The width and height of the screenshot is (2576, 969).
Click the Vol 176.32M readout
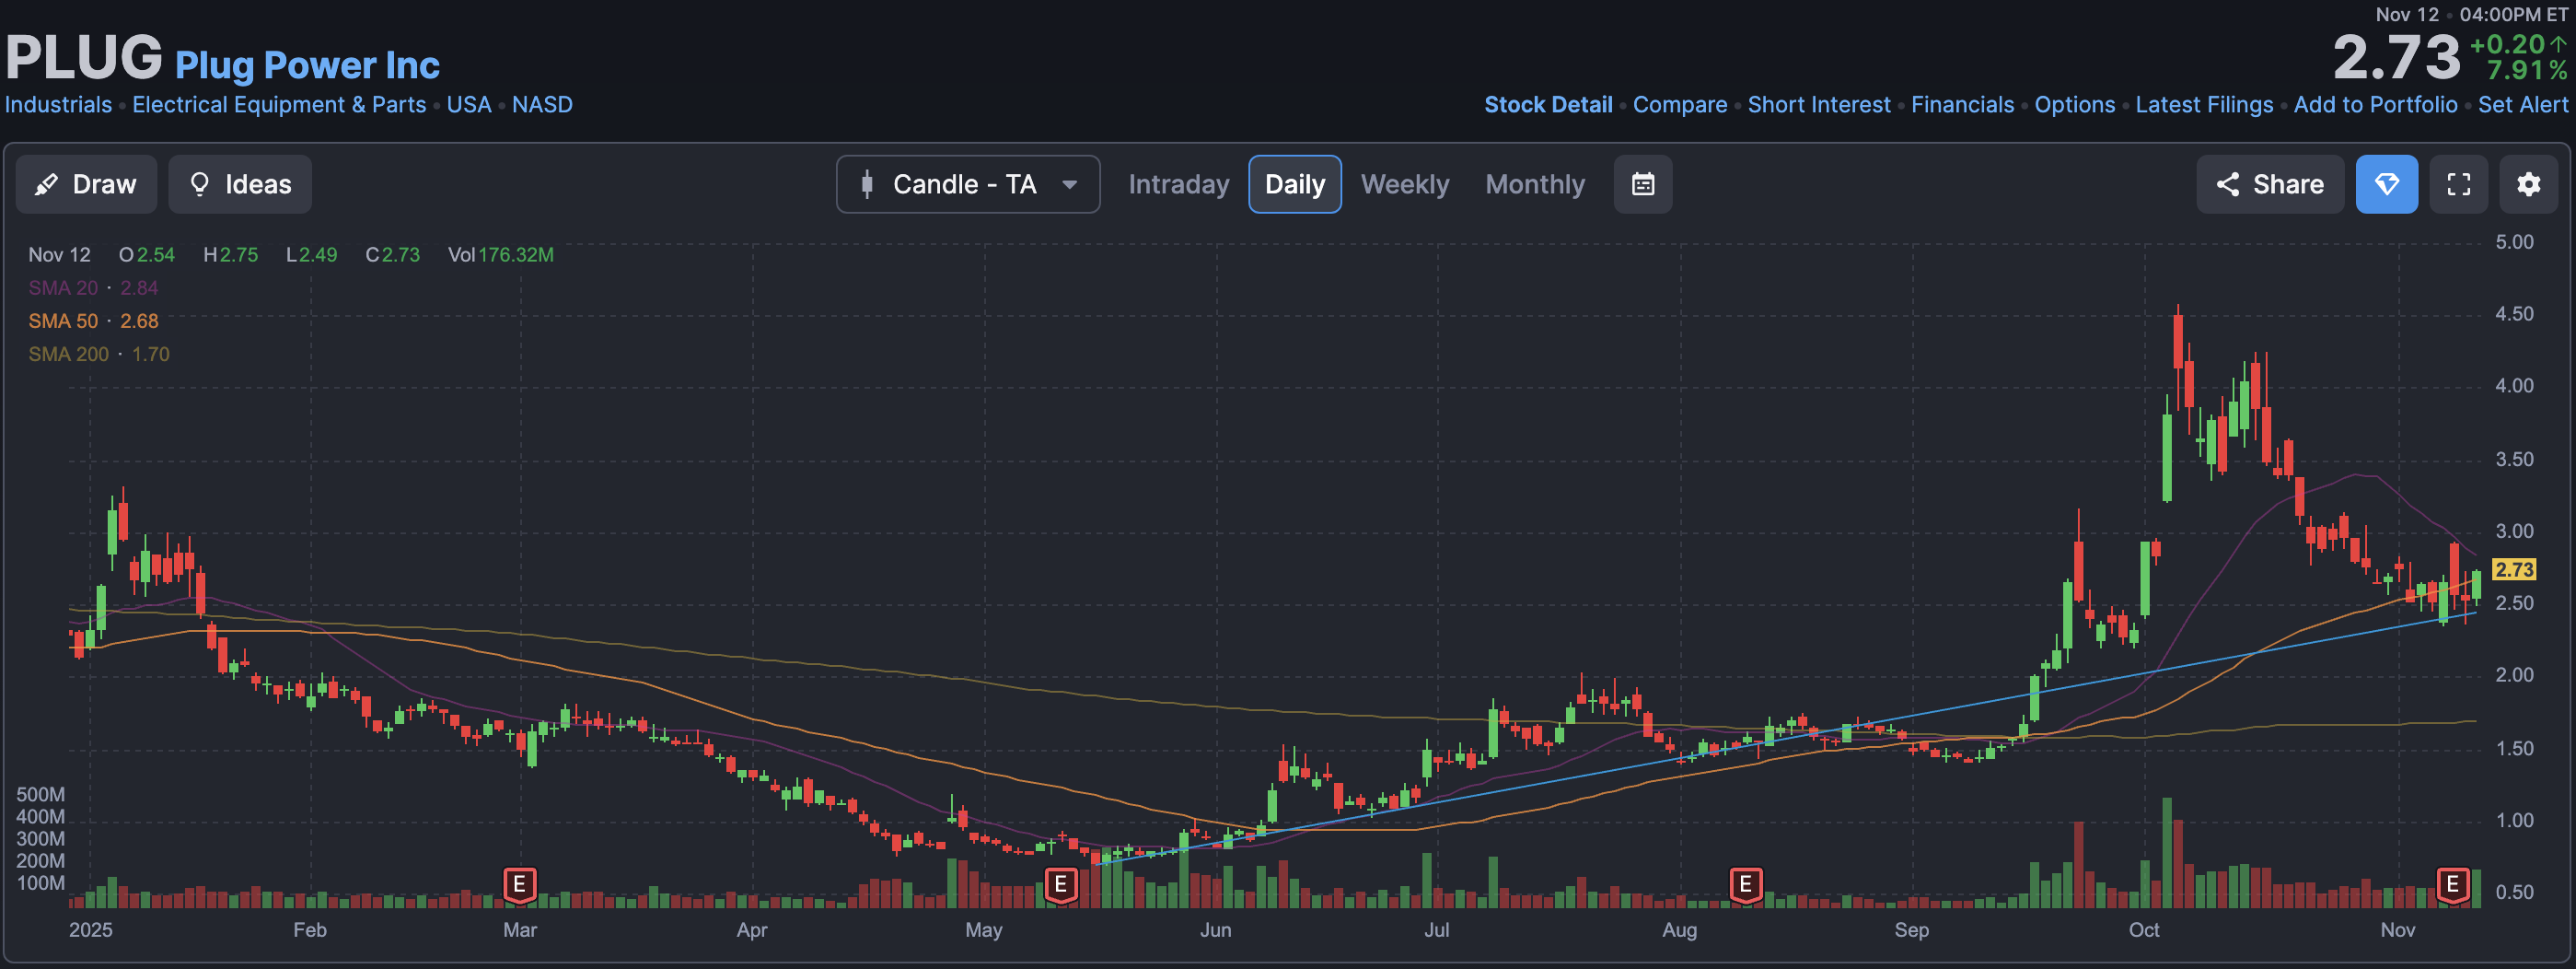click(x=500, y=255)
